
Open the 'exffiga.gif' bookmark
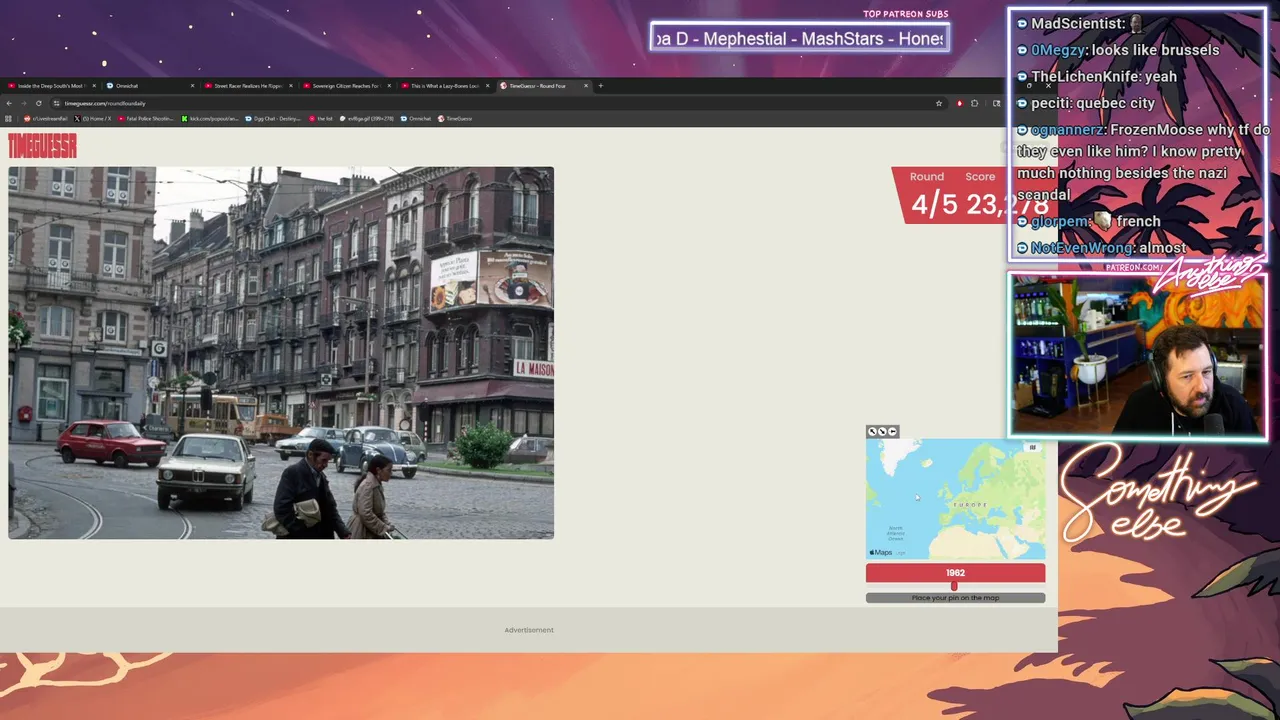367,119
